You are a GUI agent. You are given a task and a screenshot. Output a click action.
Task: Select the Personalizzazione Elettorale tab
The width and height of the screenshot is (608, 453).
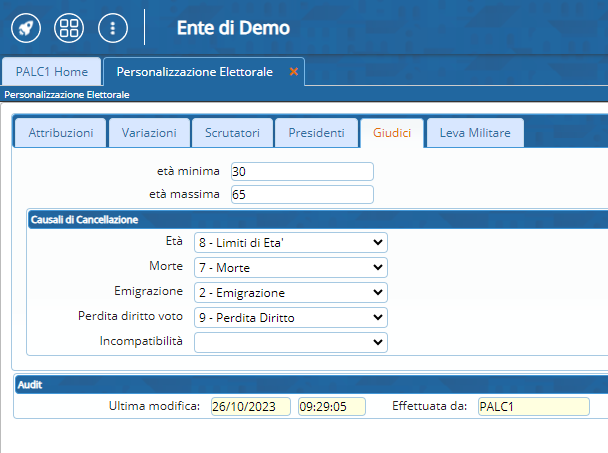coord(194,72)
